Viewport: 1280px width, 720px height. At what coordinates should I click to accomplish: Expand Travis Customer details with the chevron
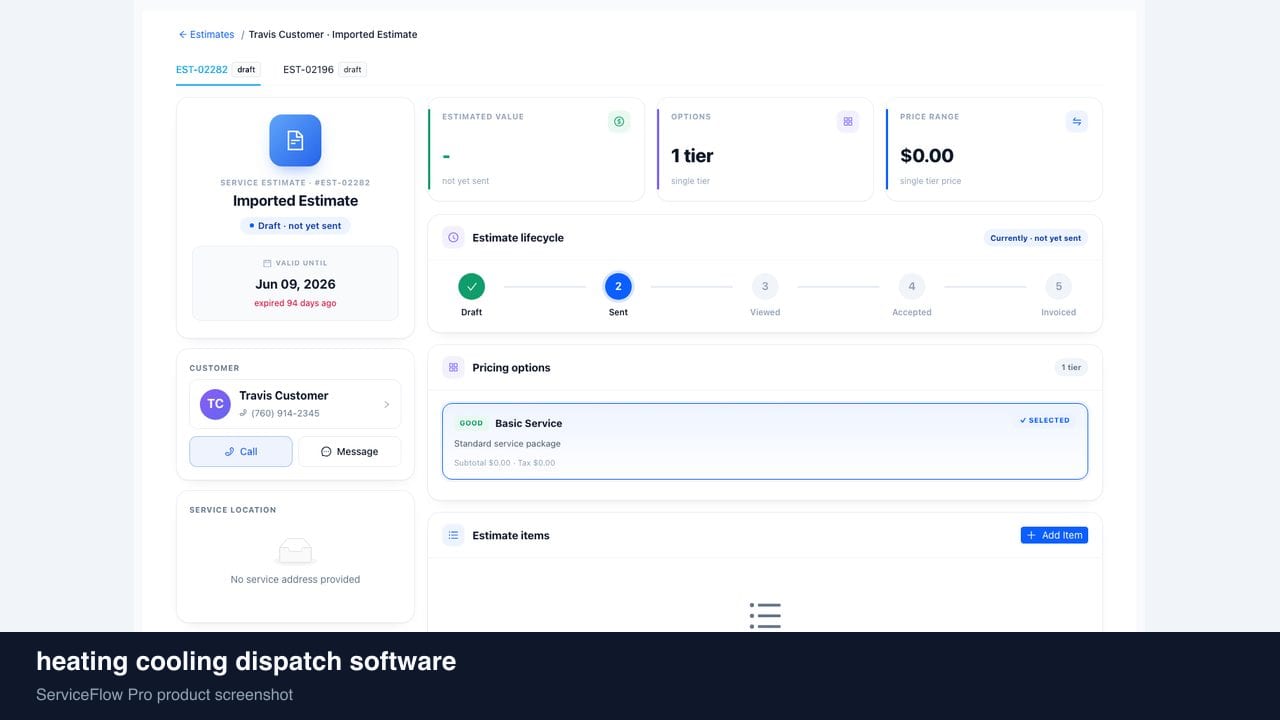[386, 405]
